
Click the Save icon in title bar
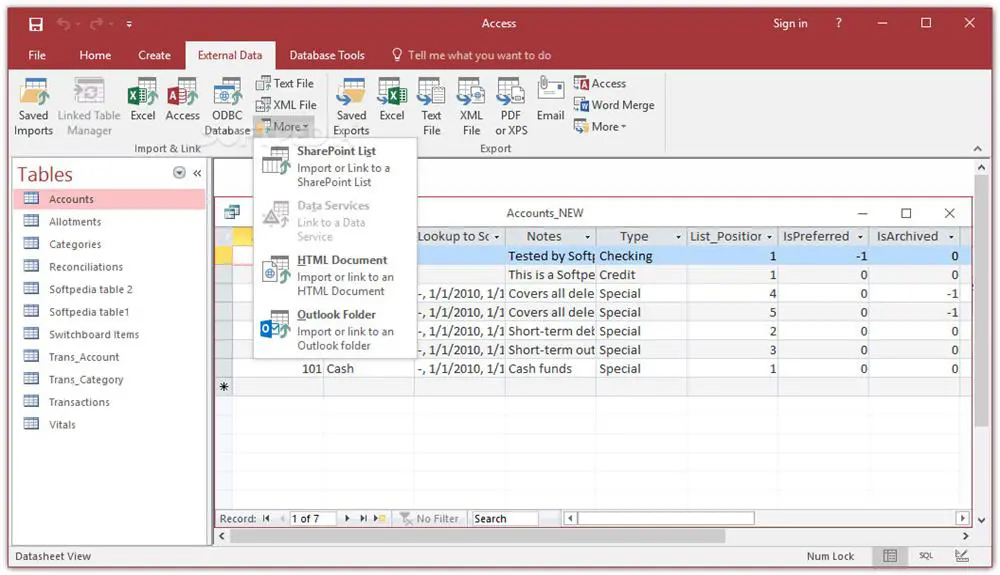(x=36, y=24)
